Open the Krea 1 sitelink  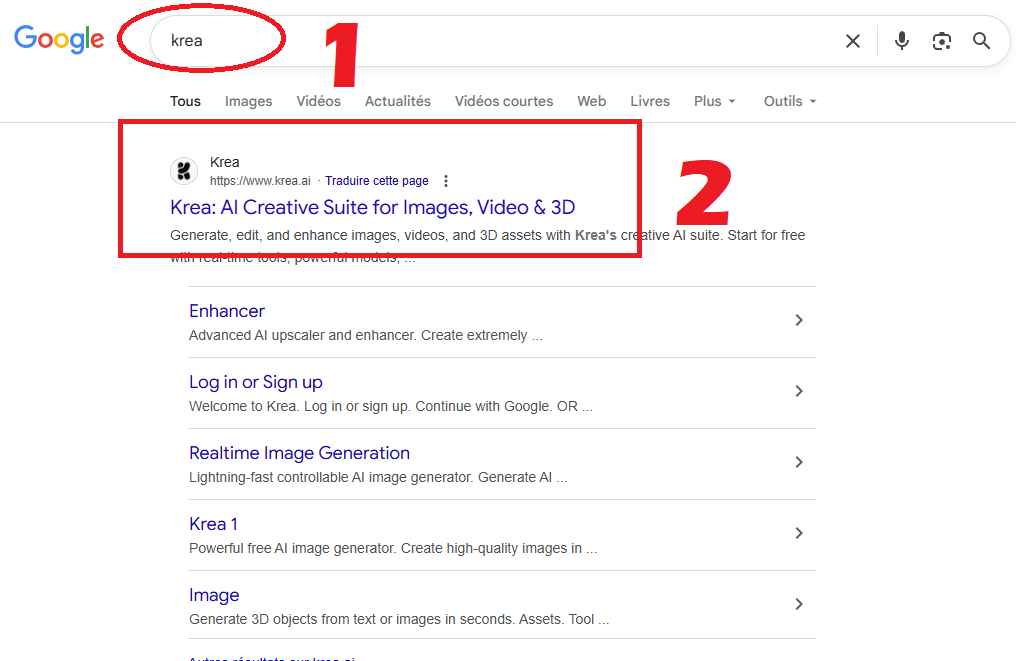coord(213,524)
